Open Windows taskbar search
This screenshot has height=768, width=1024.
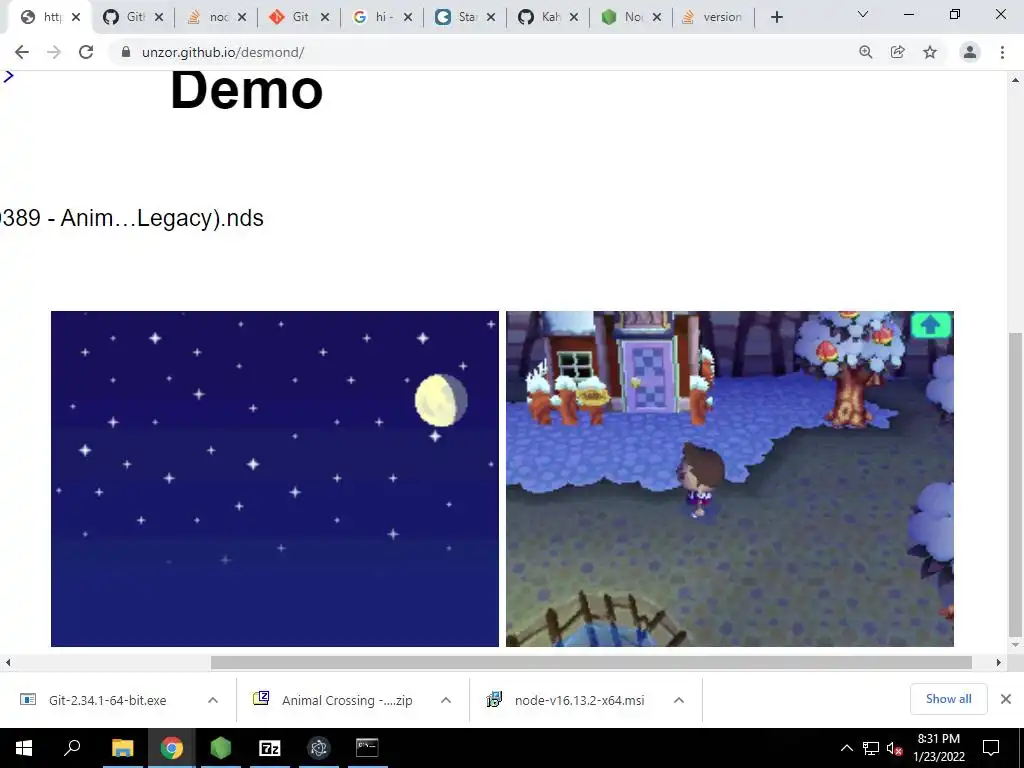pyautogui.click(x=72, y=748)
